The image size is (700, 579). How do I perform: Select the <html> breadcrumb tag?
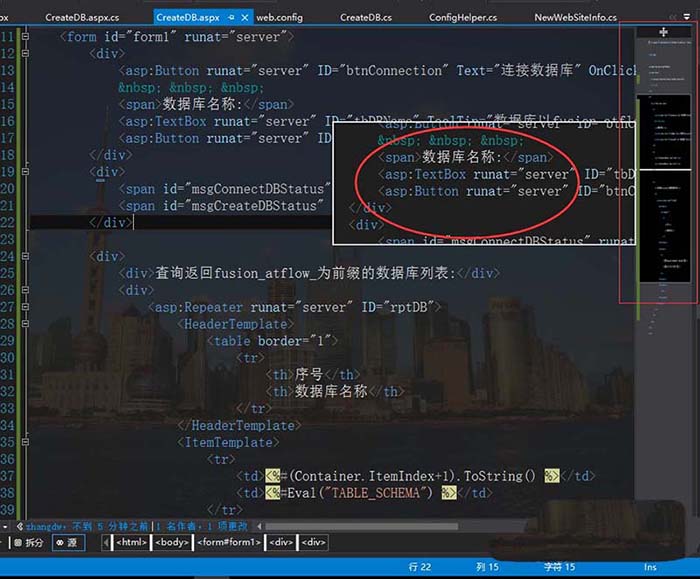[131, 542]
